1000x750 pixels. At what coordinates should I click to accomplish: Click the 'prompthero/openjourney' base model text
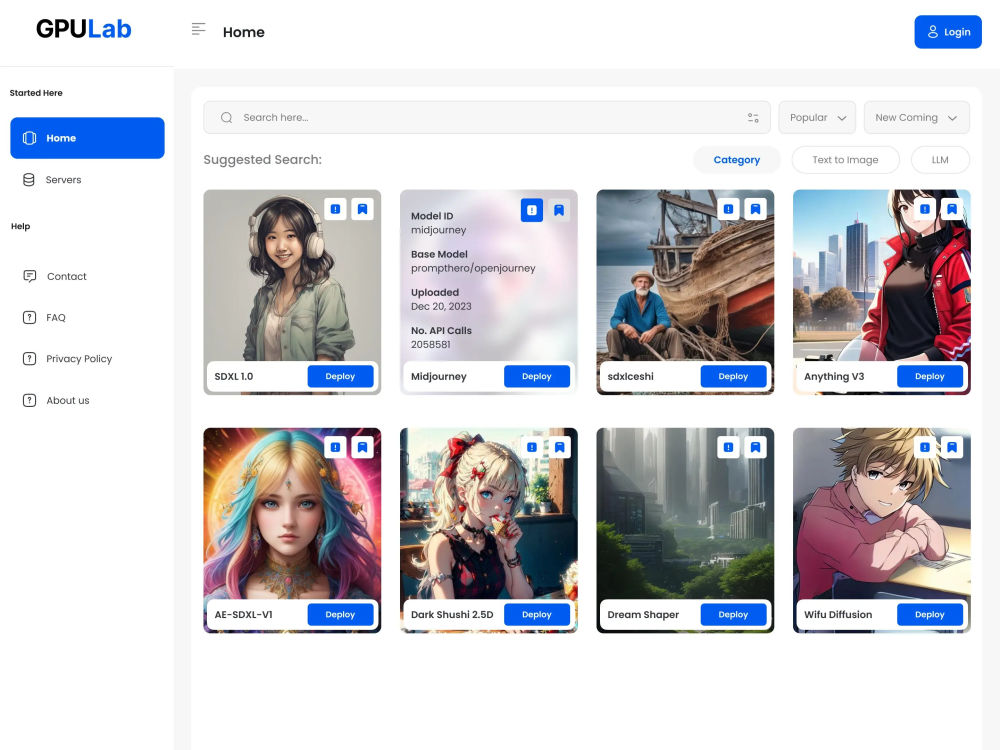(x=473, y=268)
